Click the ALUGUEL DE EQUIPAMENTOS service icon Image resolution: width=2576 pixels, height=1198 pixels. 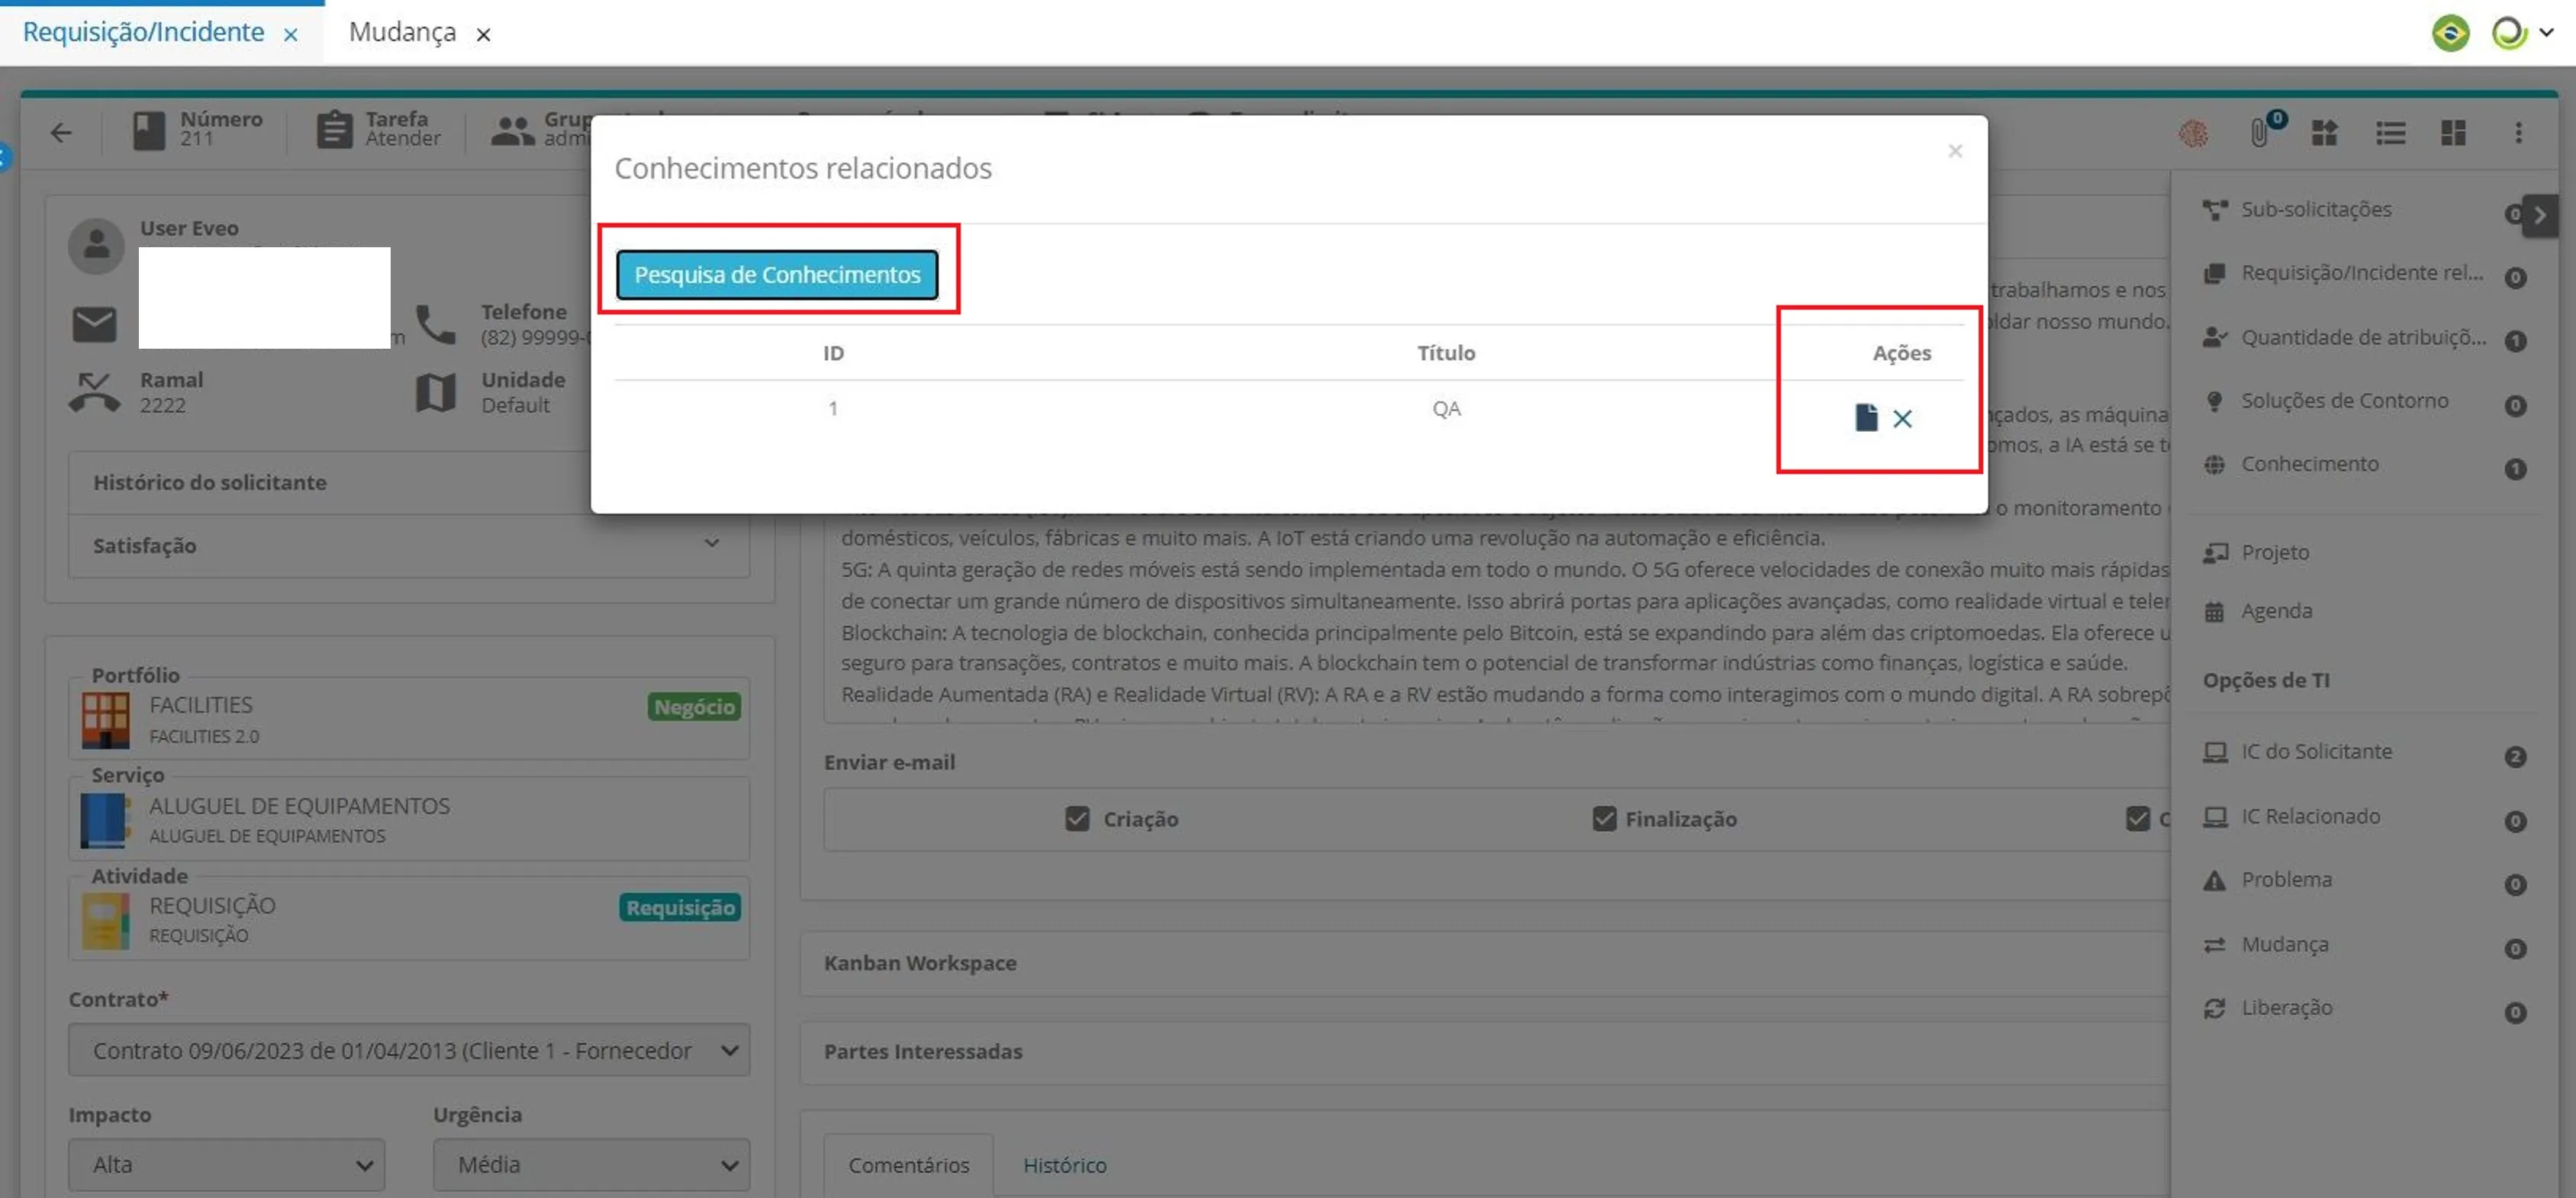click(x=105, y=820)
